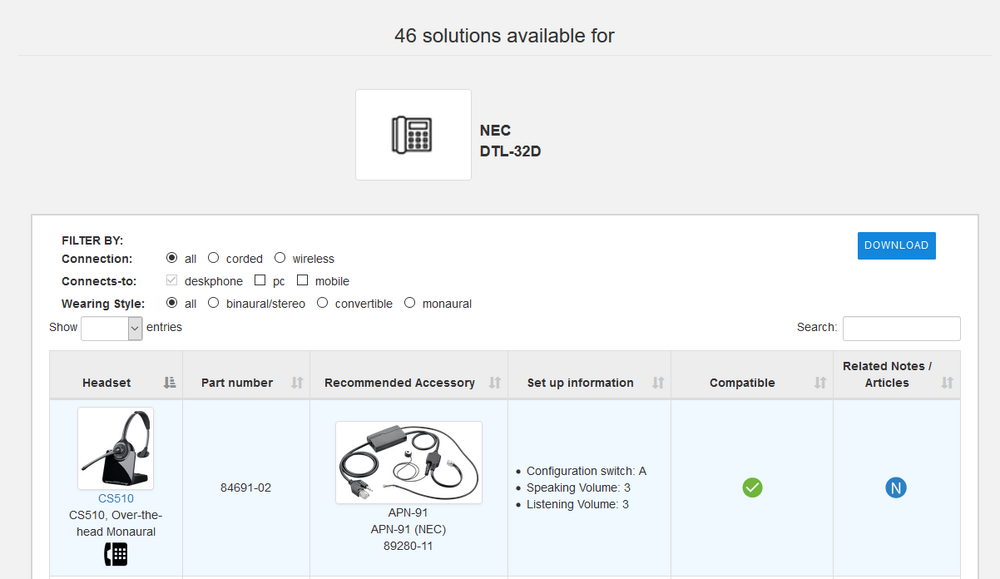
Task: Click the Headset column header label
Action: pyautogui.click(x=107, y=383)
